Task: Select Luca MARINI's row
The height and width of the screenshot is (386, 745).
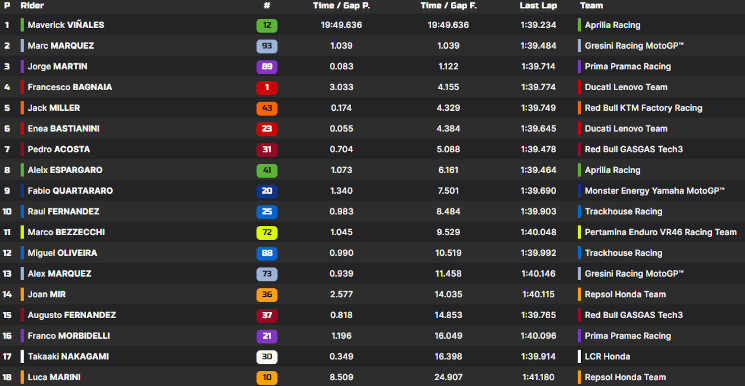Action: tap(372, 377)
